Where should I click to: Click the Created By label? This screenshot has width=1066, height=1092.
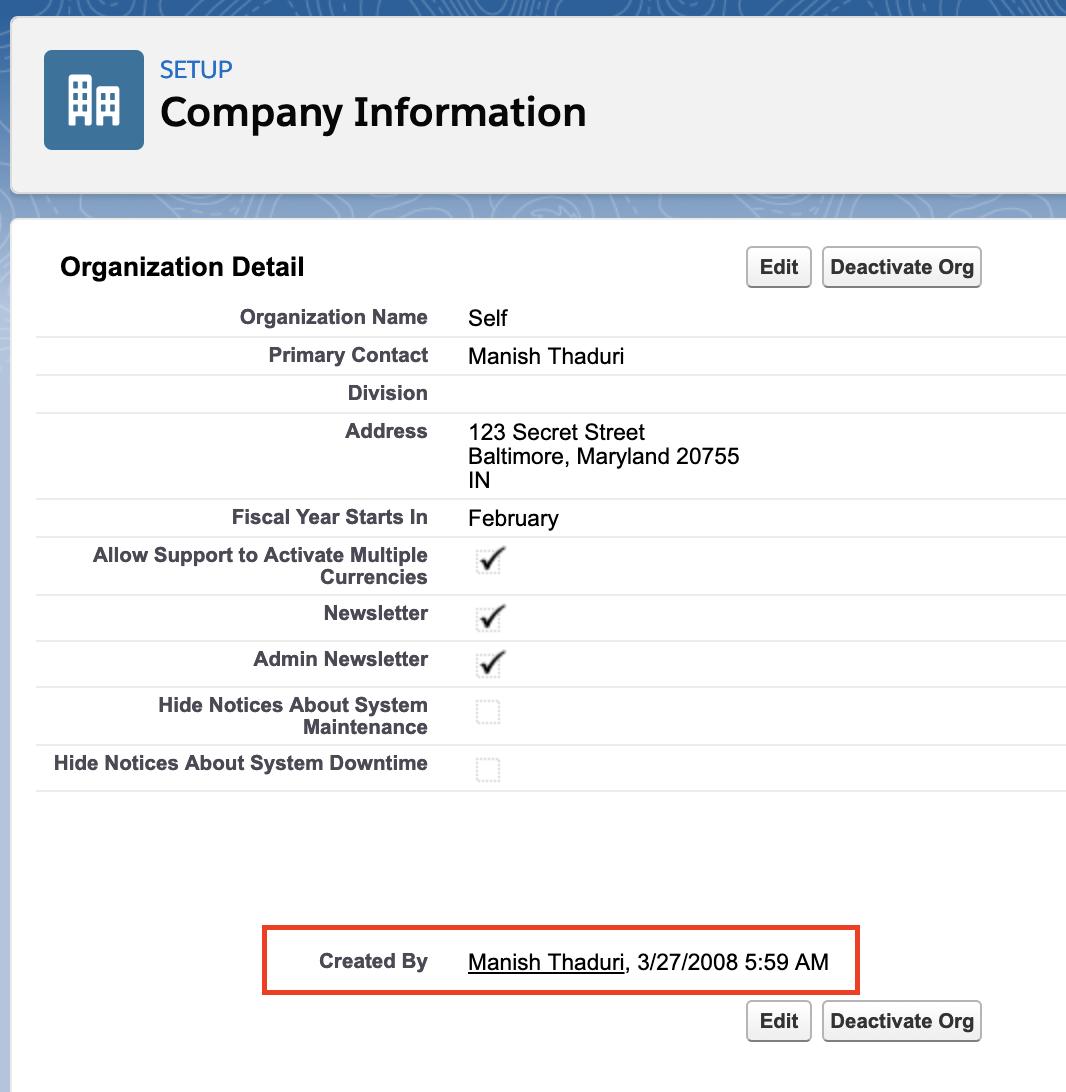[x=373, y=961]
